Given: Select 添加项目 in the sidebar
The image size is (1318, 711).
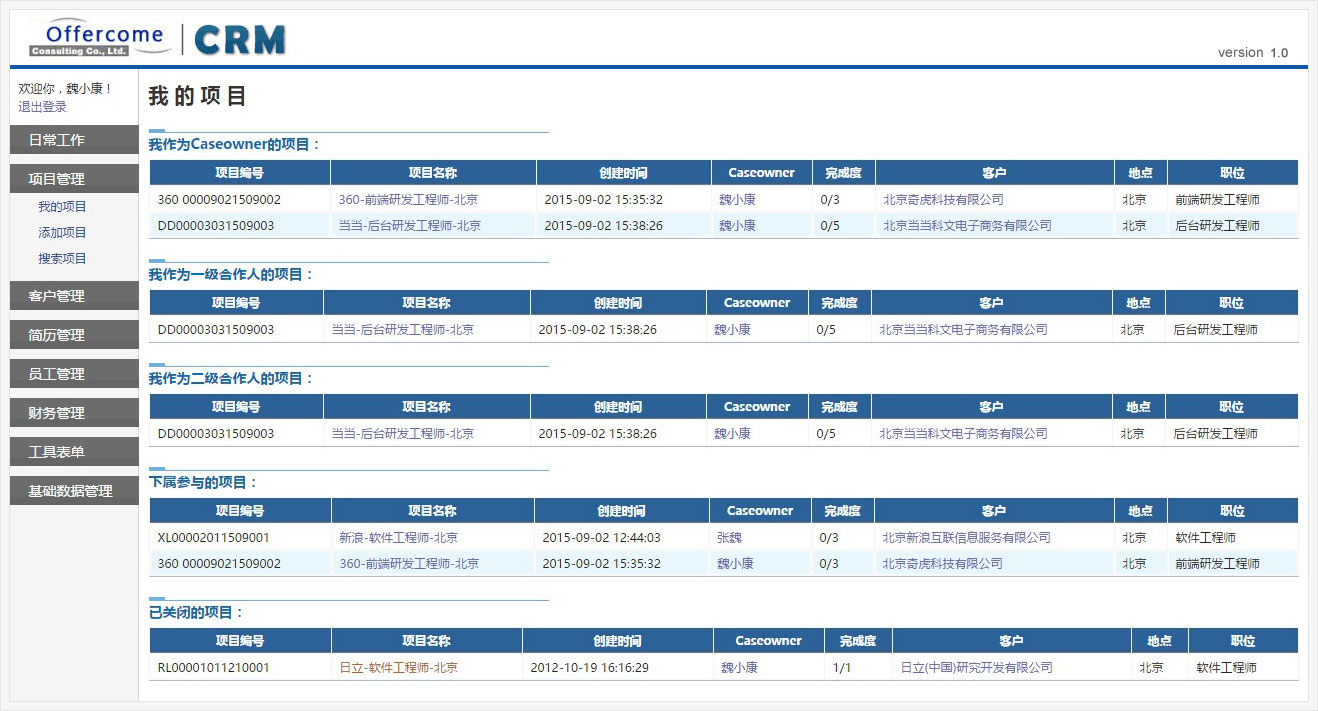Looking at the screenshot, I should (x=62, y=233).
